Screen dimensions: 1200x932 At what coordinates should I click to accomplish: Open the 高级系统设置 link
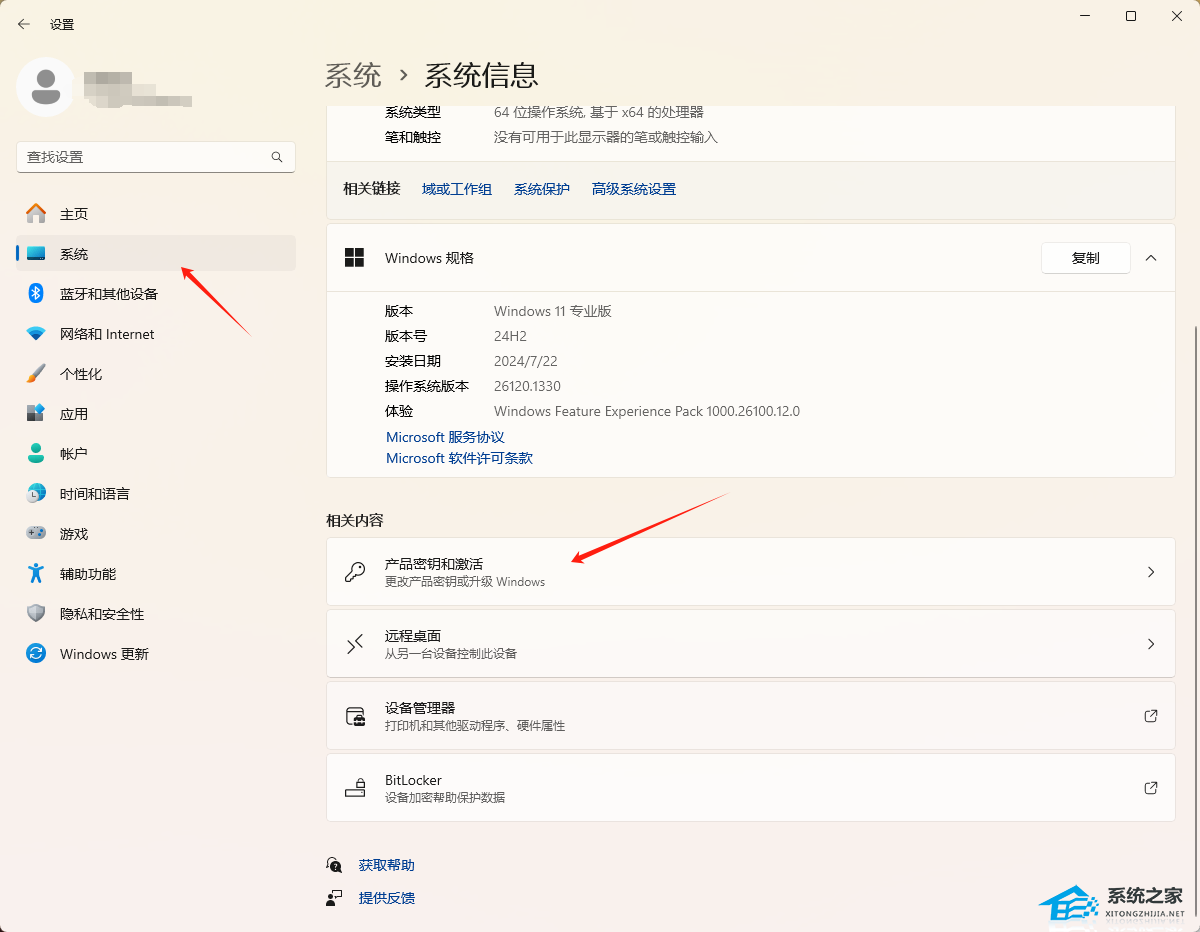(633, 189)
